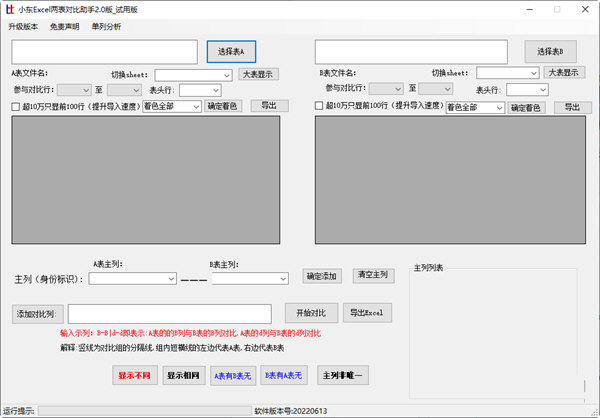Click table B 大表显示 button
This screenshot has height=418, width=600.
click(564, 72)
